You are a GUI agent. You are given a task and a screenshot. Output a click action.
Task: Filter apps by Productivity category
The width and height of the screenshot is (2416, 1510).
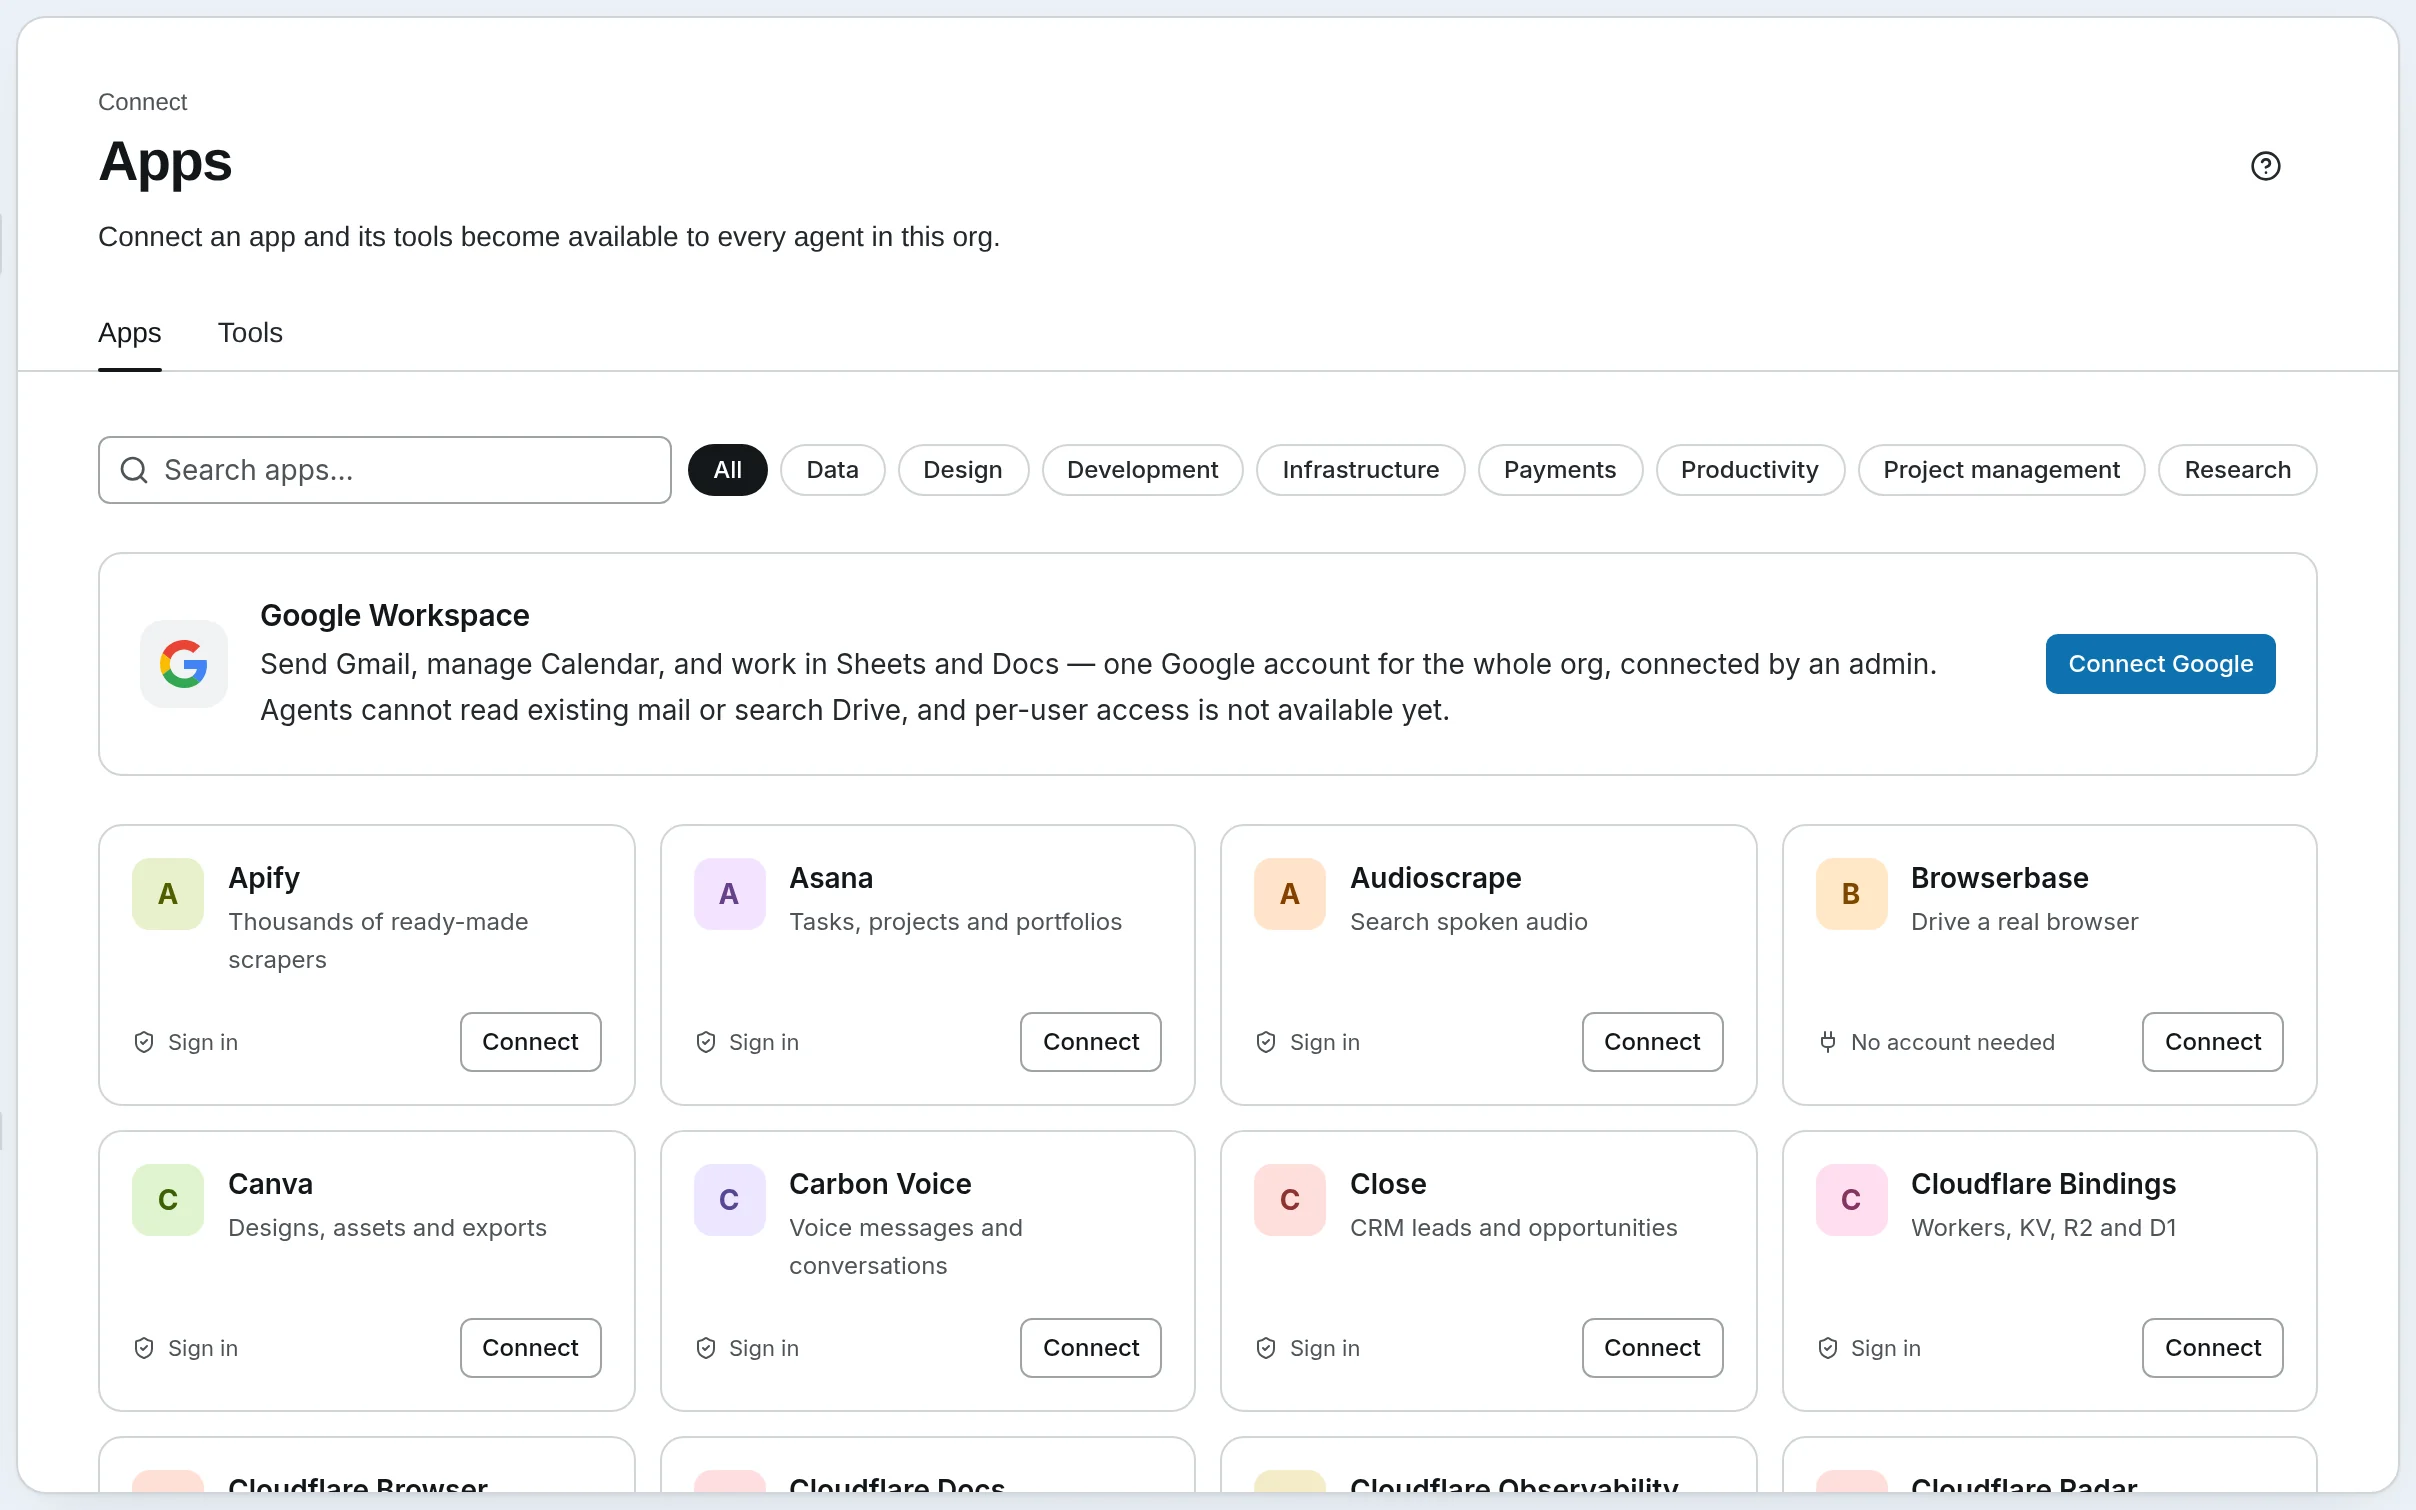[x=1750, y=470]
